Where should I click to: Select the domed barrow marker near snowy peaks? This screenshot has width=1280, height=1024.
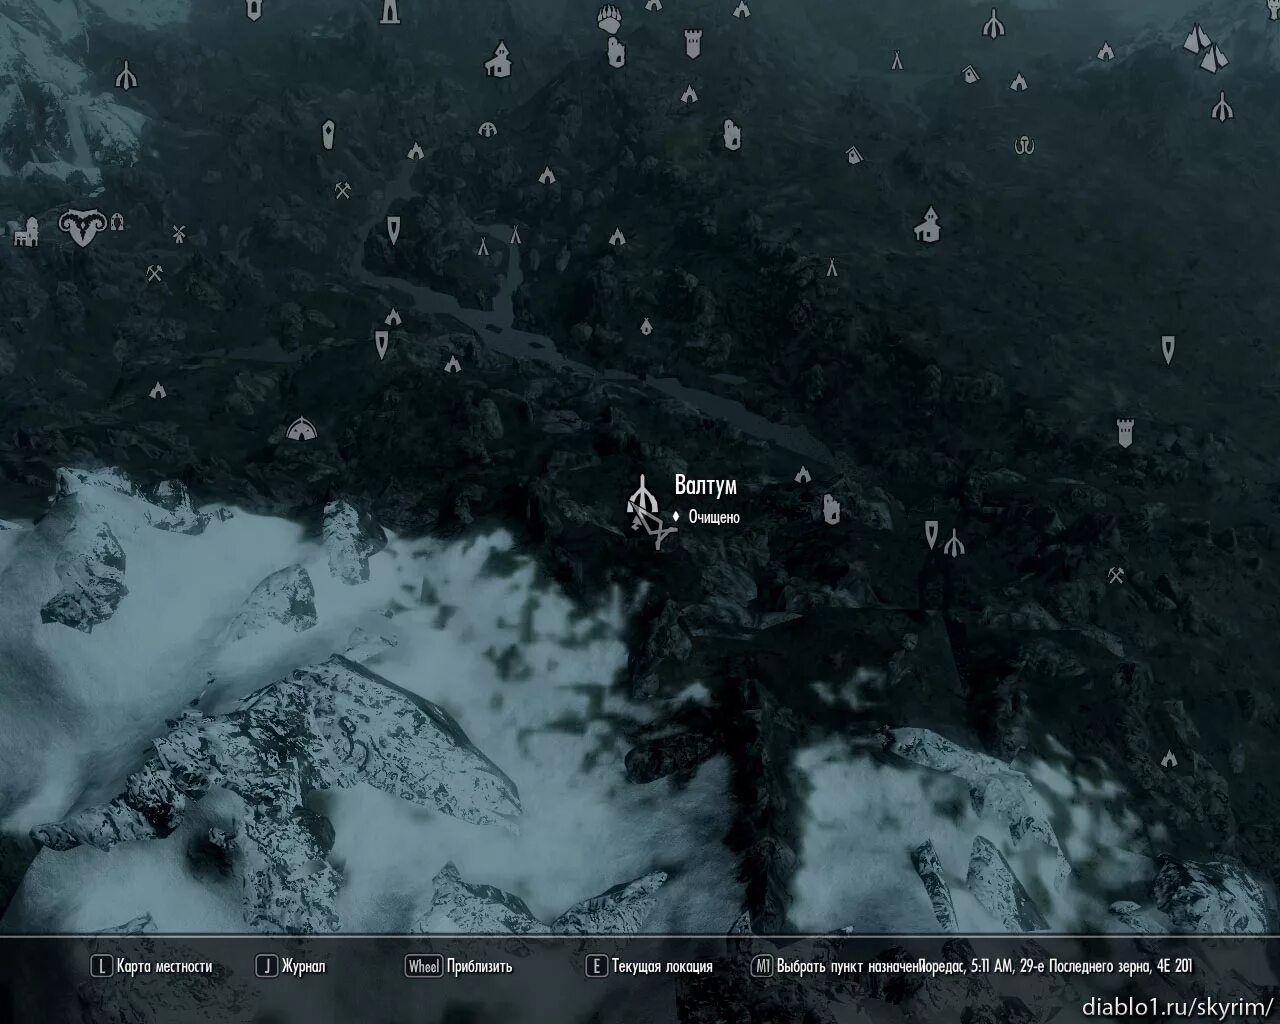(301, 429)
